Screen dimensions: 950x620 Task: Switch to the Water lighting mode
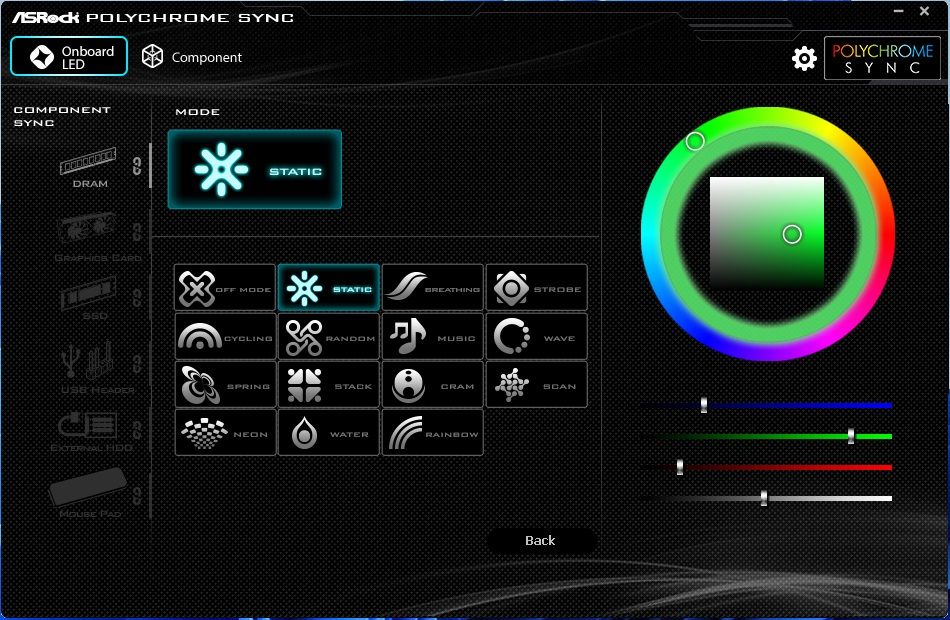pos(328,433)
